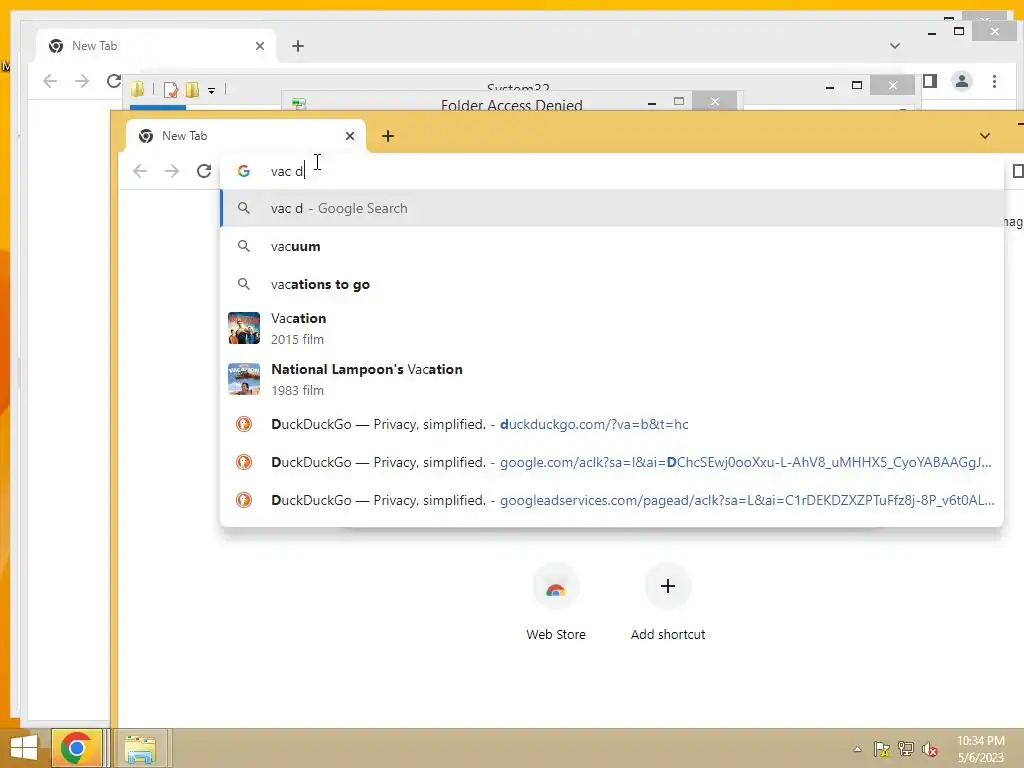This screenshot has height=768, width=1024.
Task: Select the Vacation 2015 film suggestion
Action: click(612, 328)
